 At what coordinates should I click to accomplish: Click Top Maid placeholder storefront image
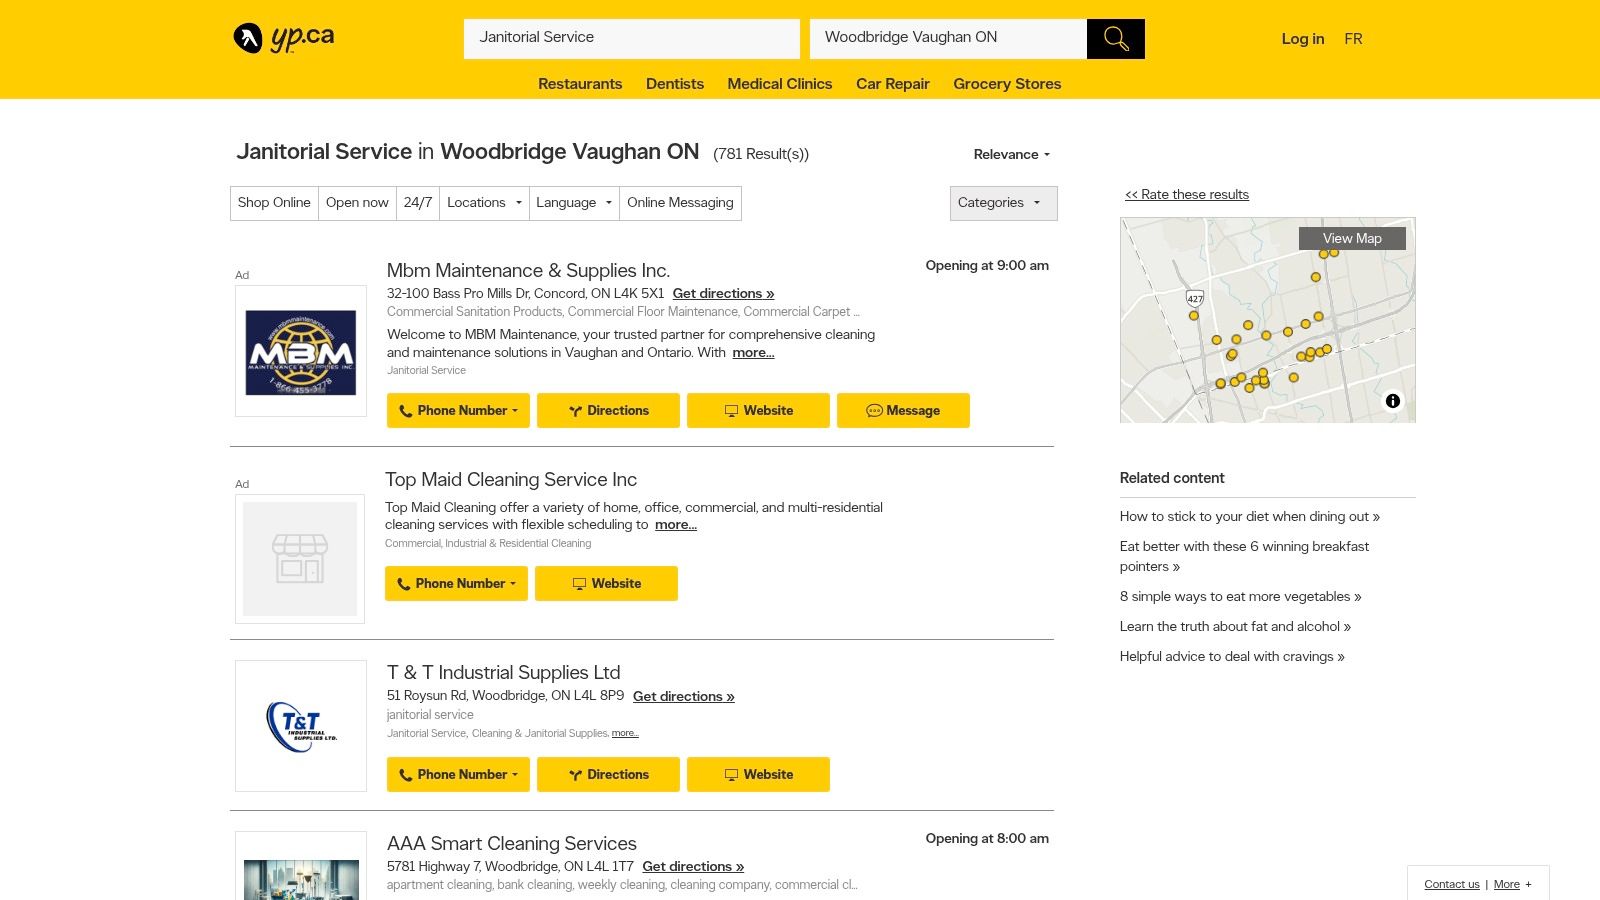click(x=300, y=559)
